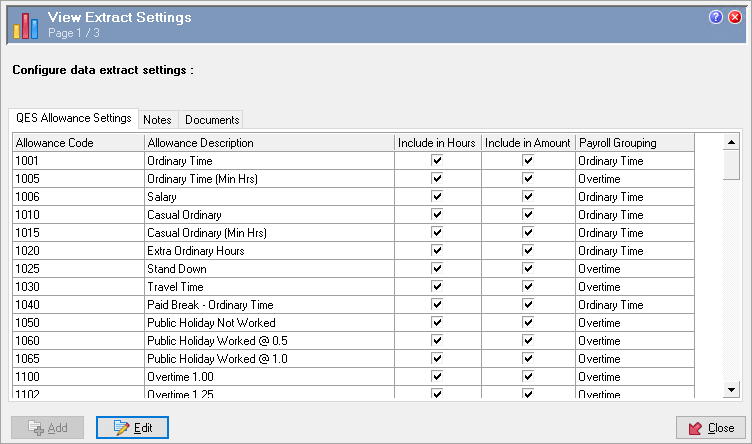752x444 pixels.
Task: Toggle Include in Amount for Stand Down
Action: 528,269
